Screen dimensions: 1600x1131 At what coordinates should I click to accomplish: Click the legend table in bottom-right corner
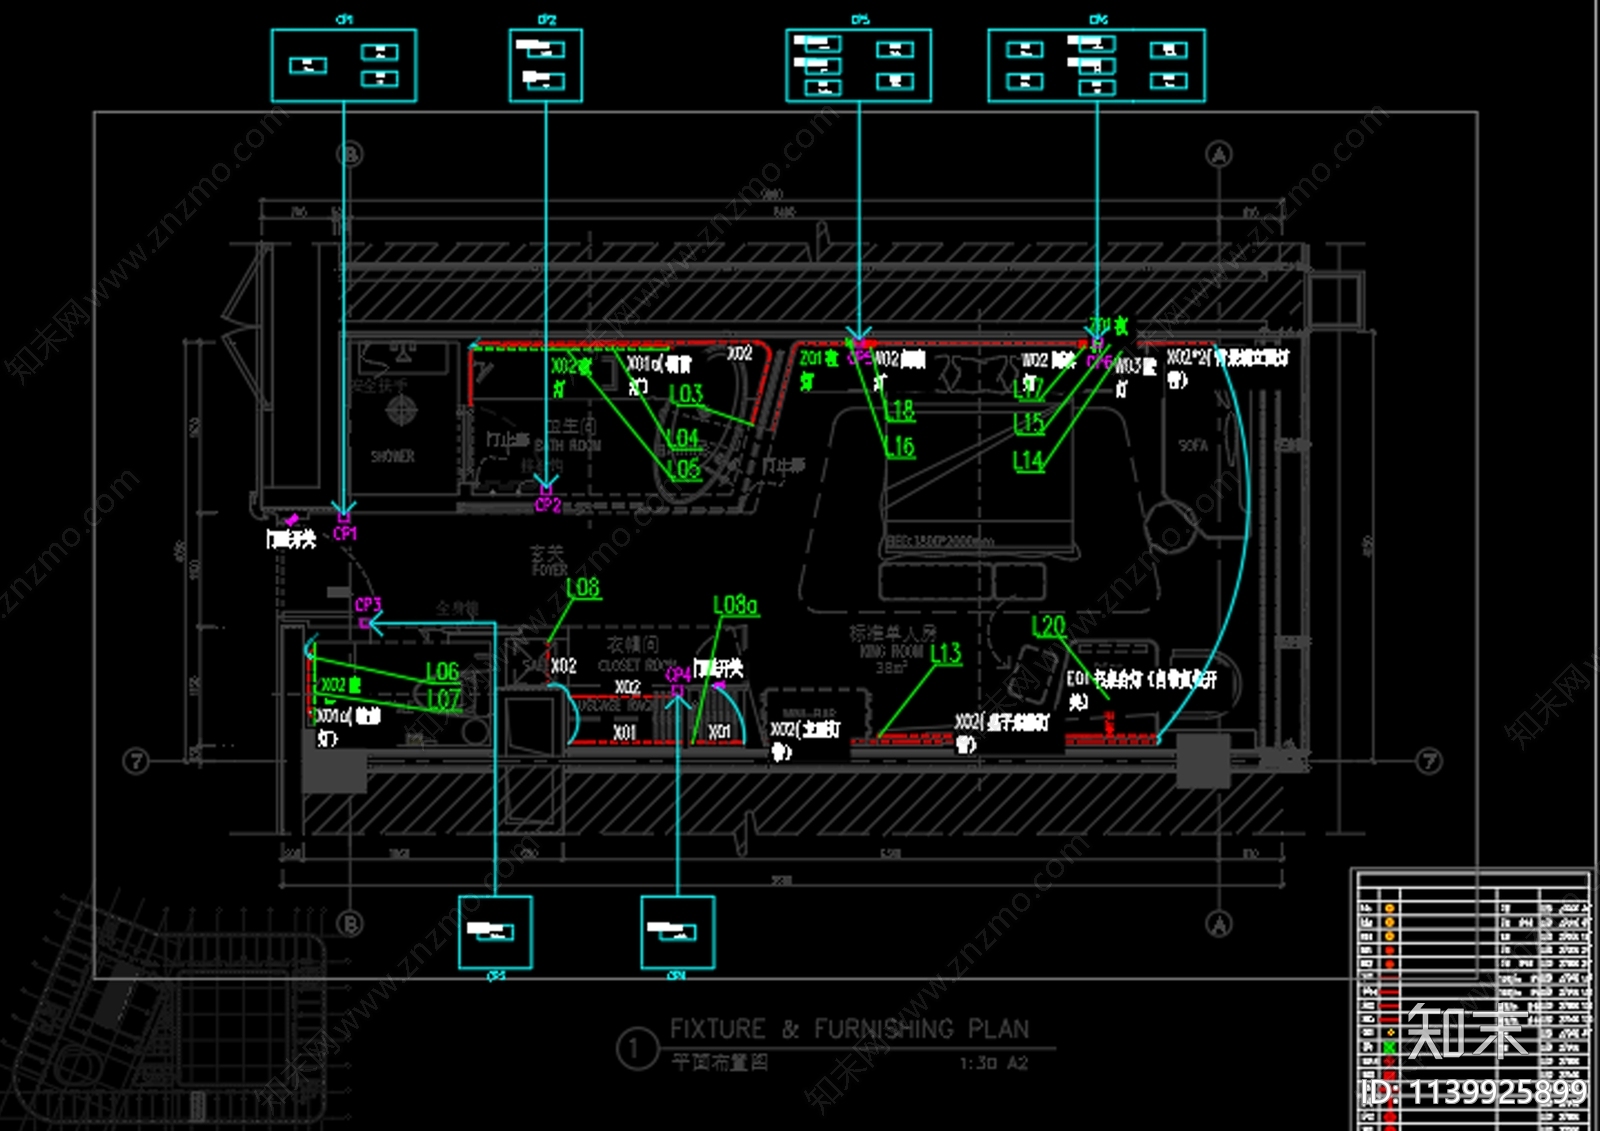click(x=1472, y=1000)
